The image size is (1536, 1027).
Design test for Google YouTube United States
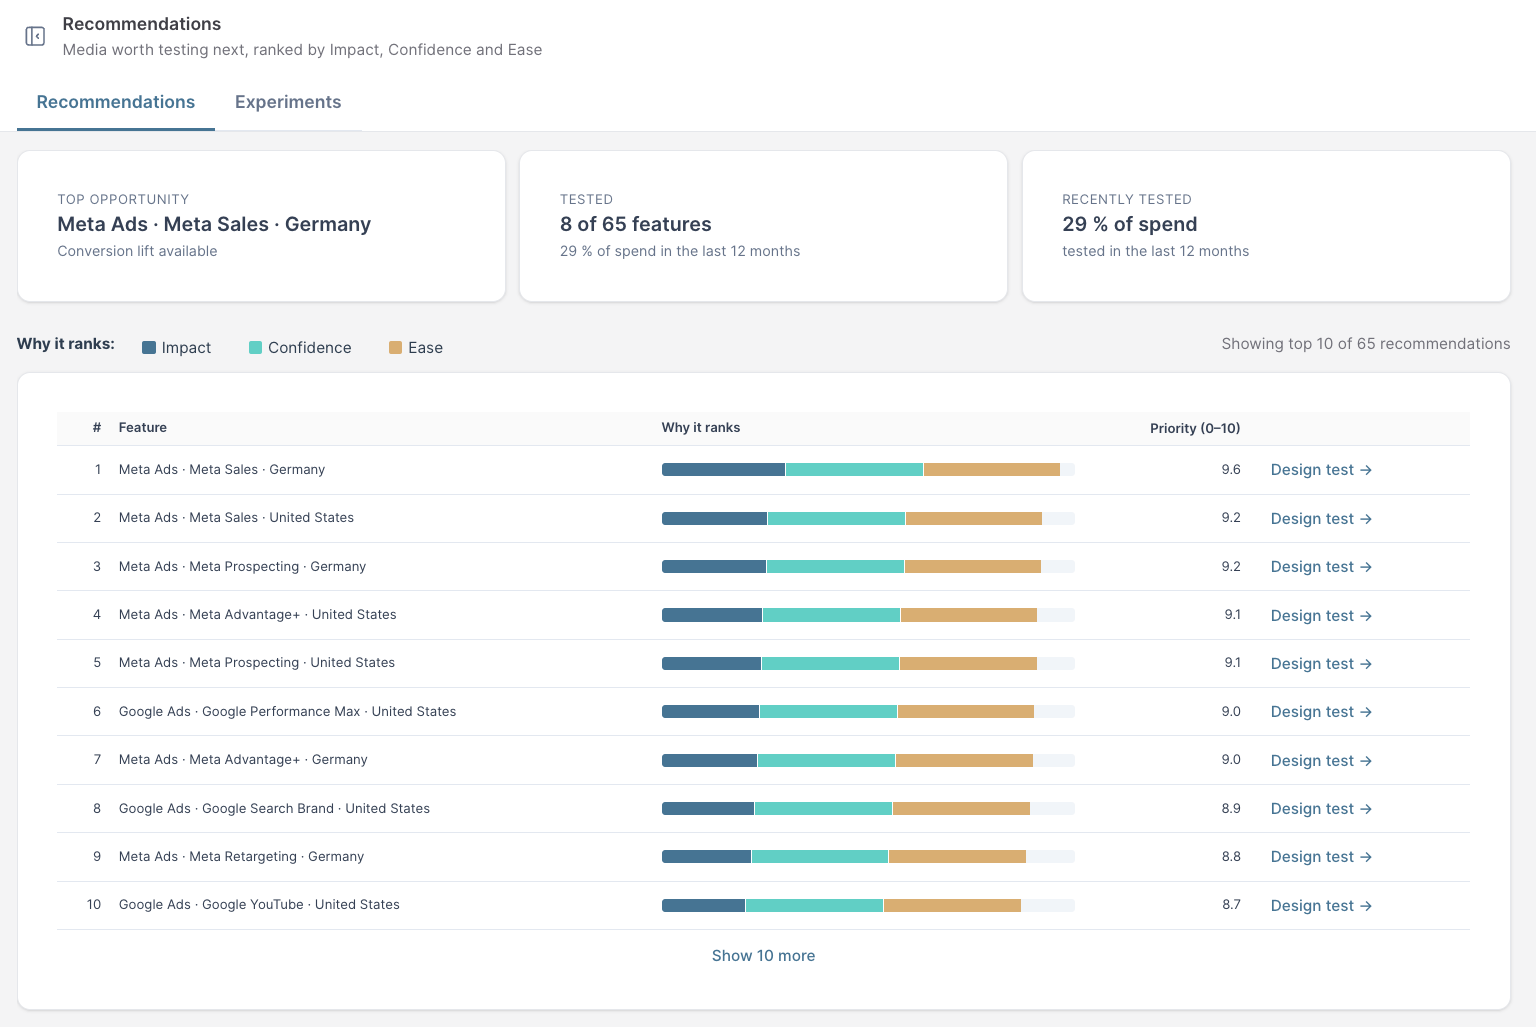(x=1321, y=905)
